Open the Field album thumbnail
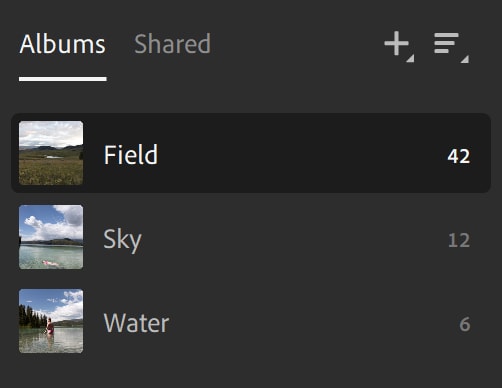This screenshot has height=388, width=502. click(x=51, y=153)
